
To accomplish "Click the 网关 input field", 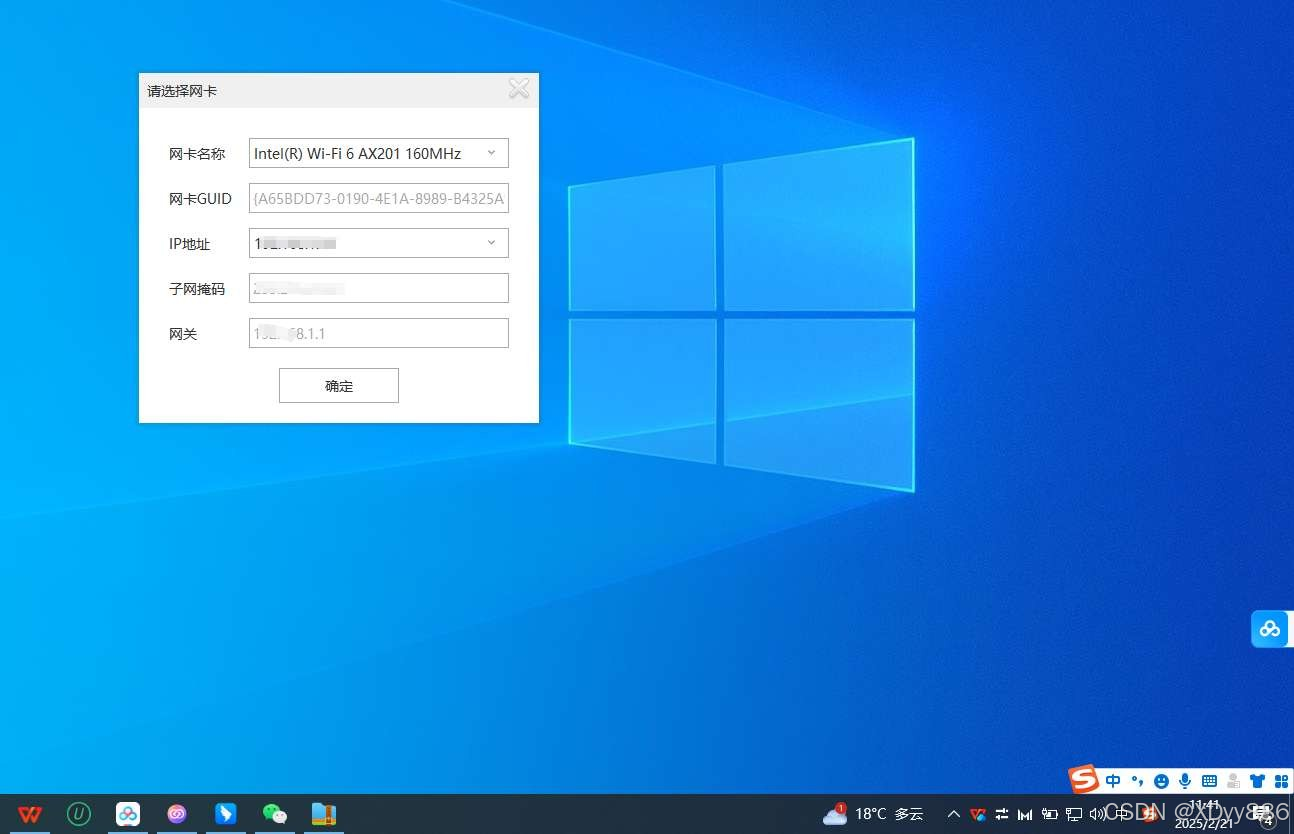I will tap(379, 333).
